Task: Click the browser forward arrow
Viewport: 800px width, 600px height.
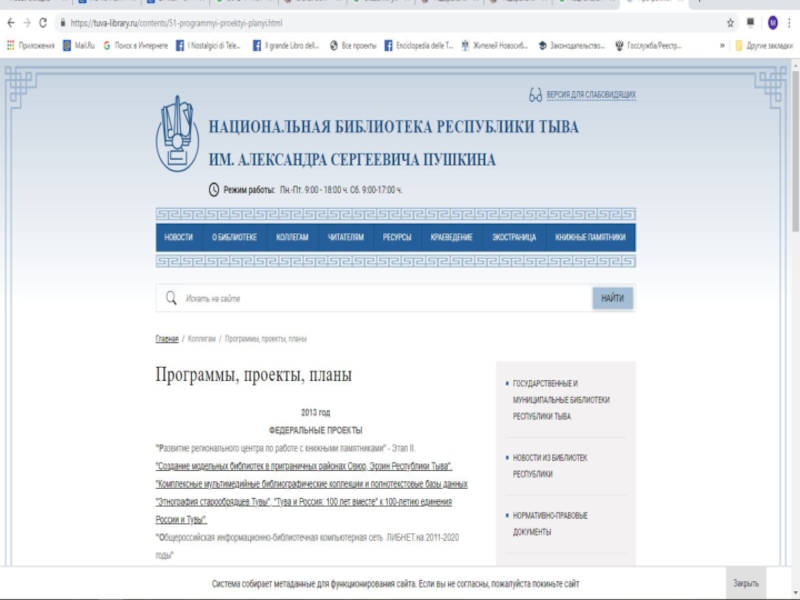Action: [27, 23]
